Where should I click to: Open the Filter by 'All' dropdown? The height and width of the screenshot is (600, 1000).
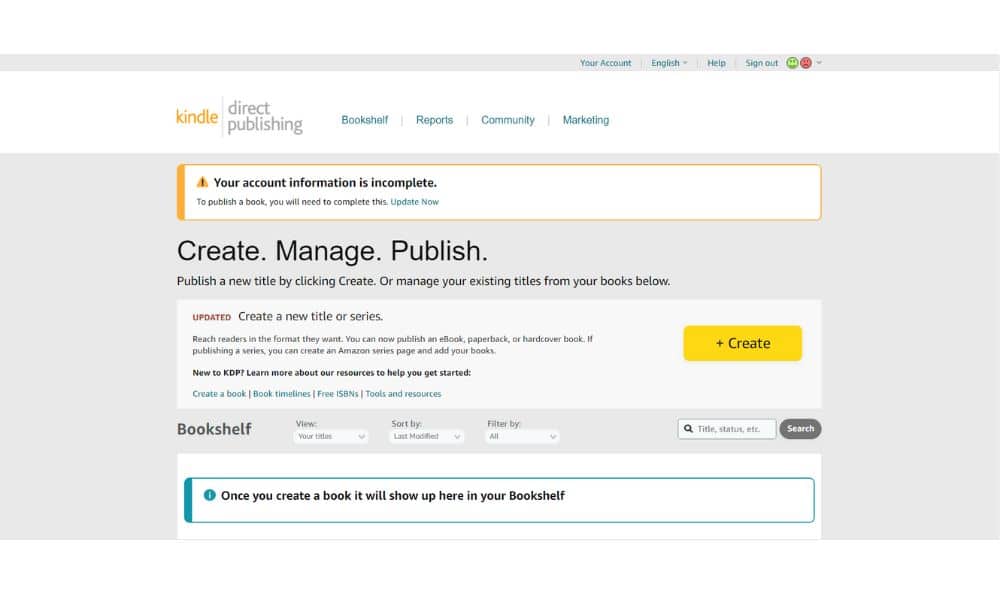point(522,436)
